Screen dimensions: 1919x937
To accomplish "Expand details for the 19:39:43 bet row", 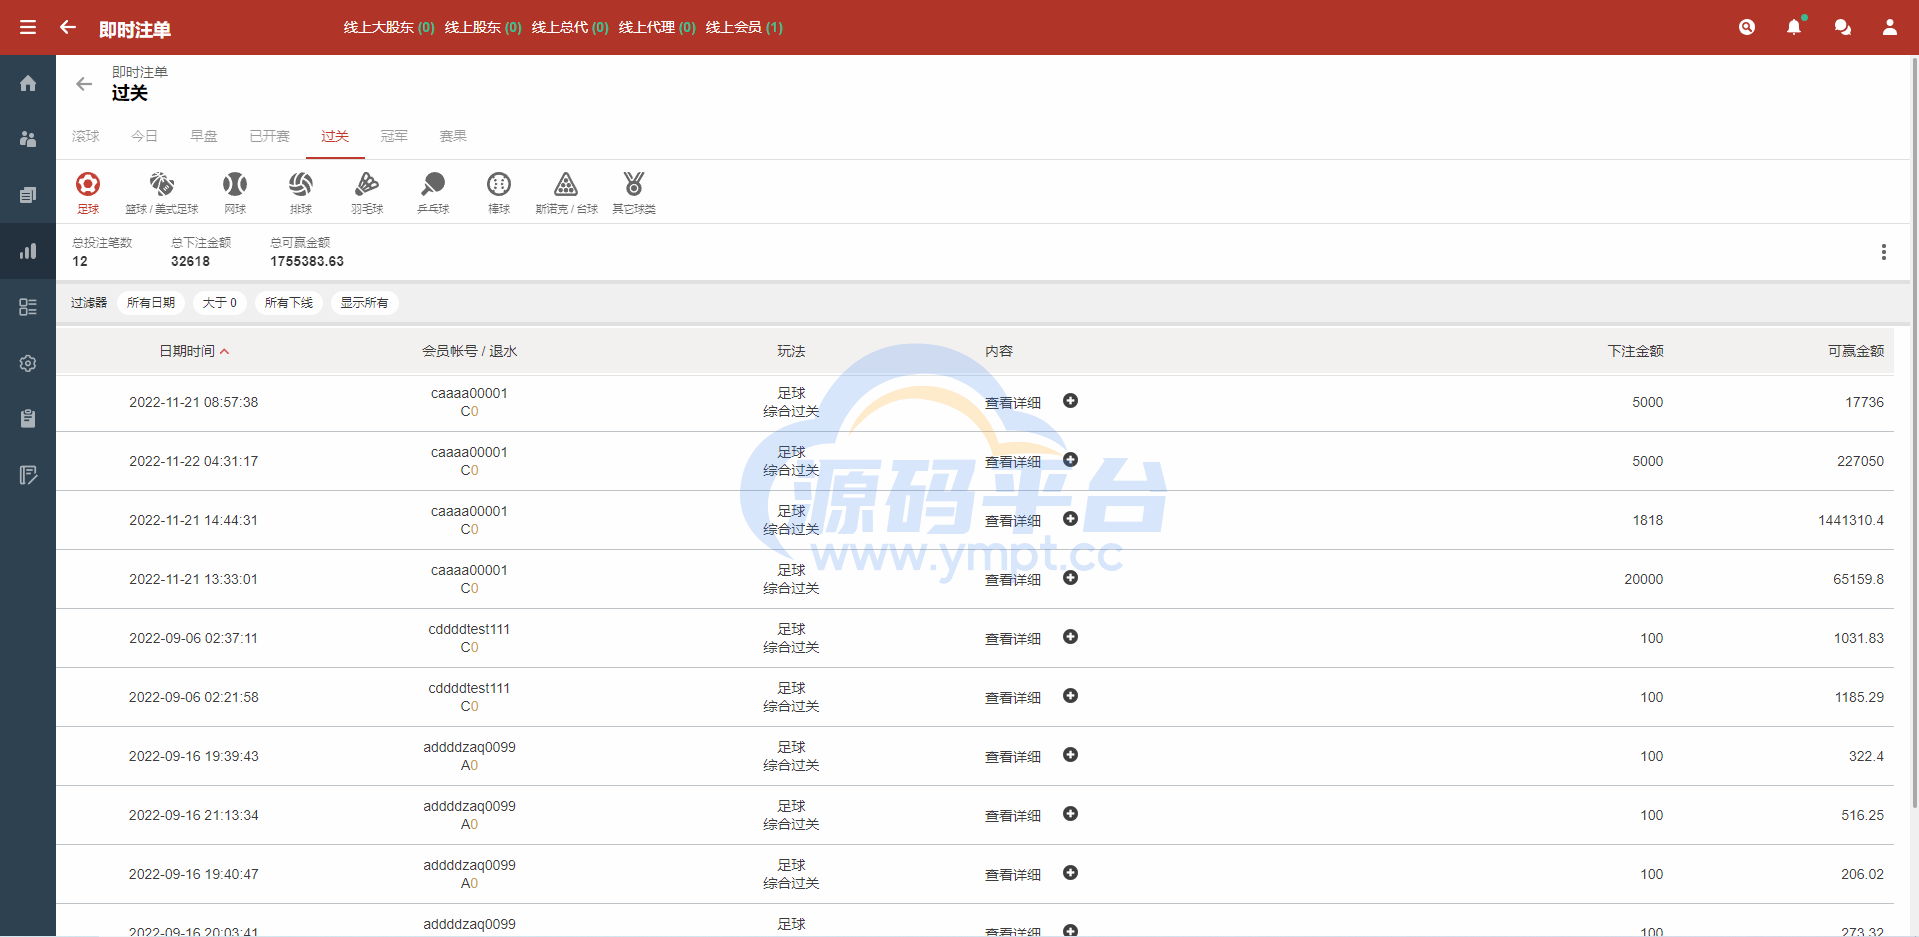I will click(1070, 755).
